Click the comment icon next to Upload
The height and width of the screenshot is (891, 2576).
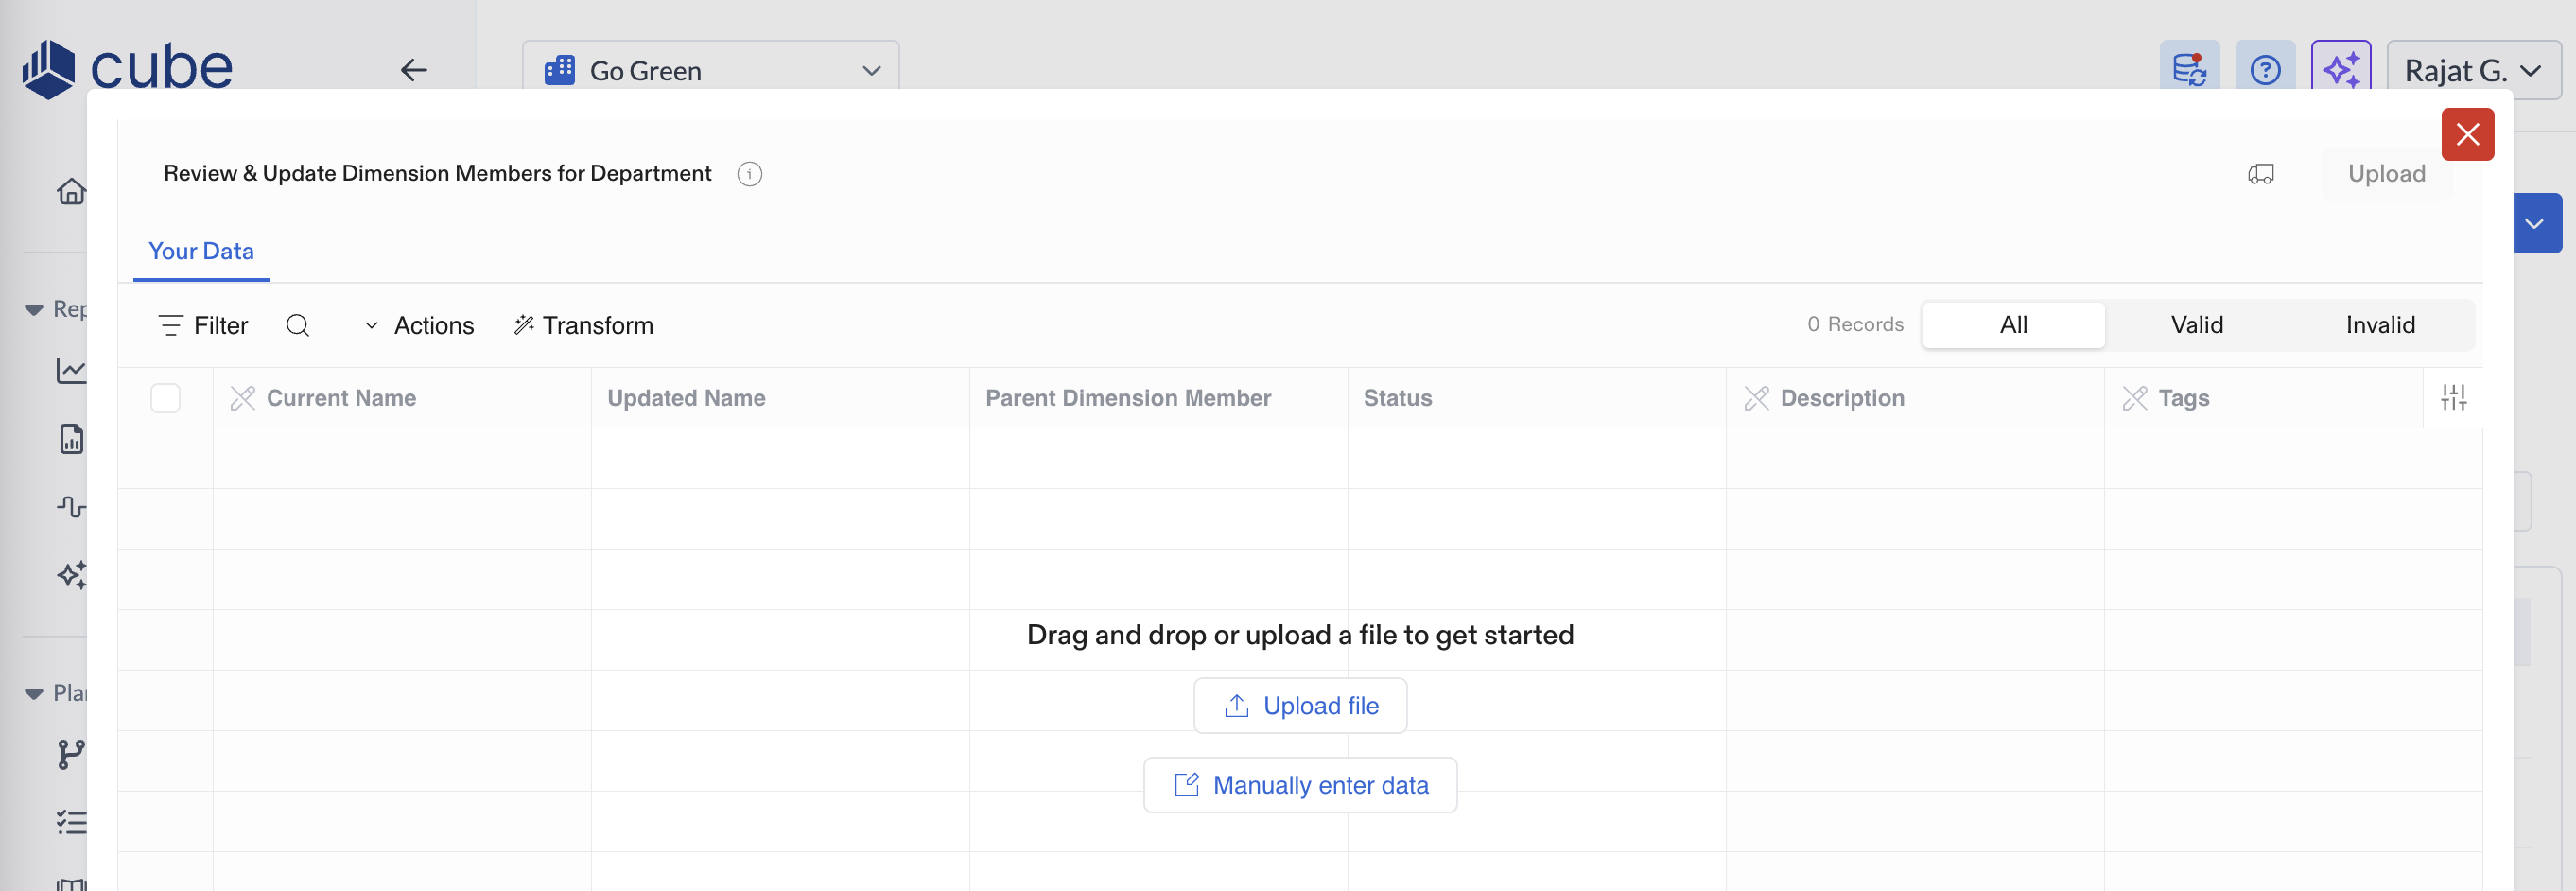[2260, 174]
